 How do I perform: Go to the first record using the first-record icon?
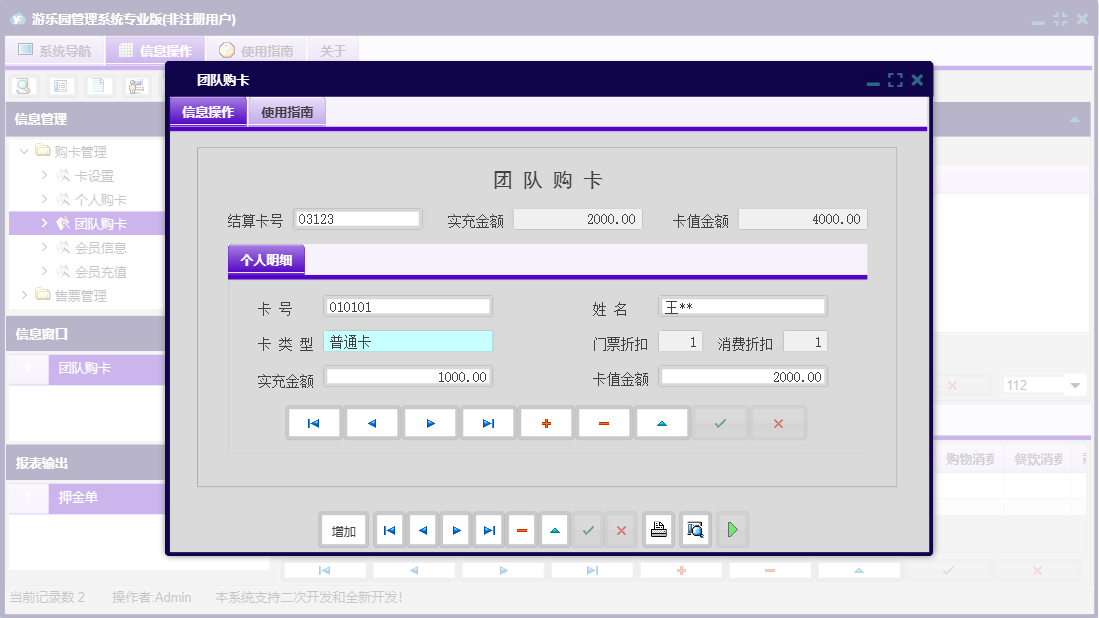pyautogui.click(x=313, y=422)
